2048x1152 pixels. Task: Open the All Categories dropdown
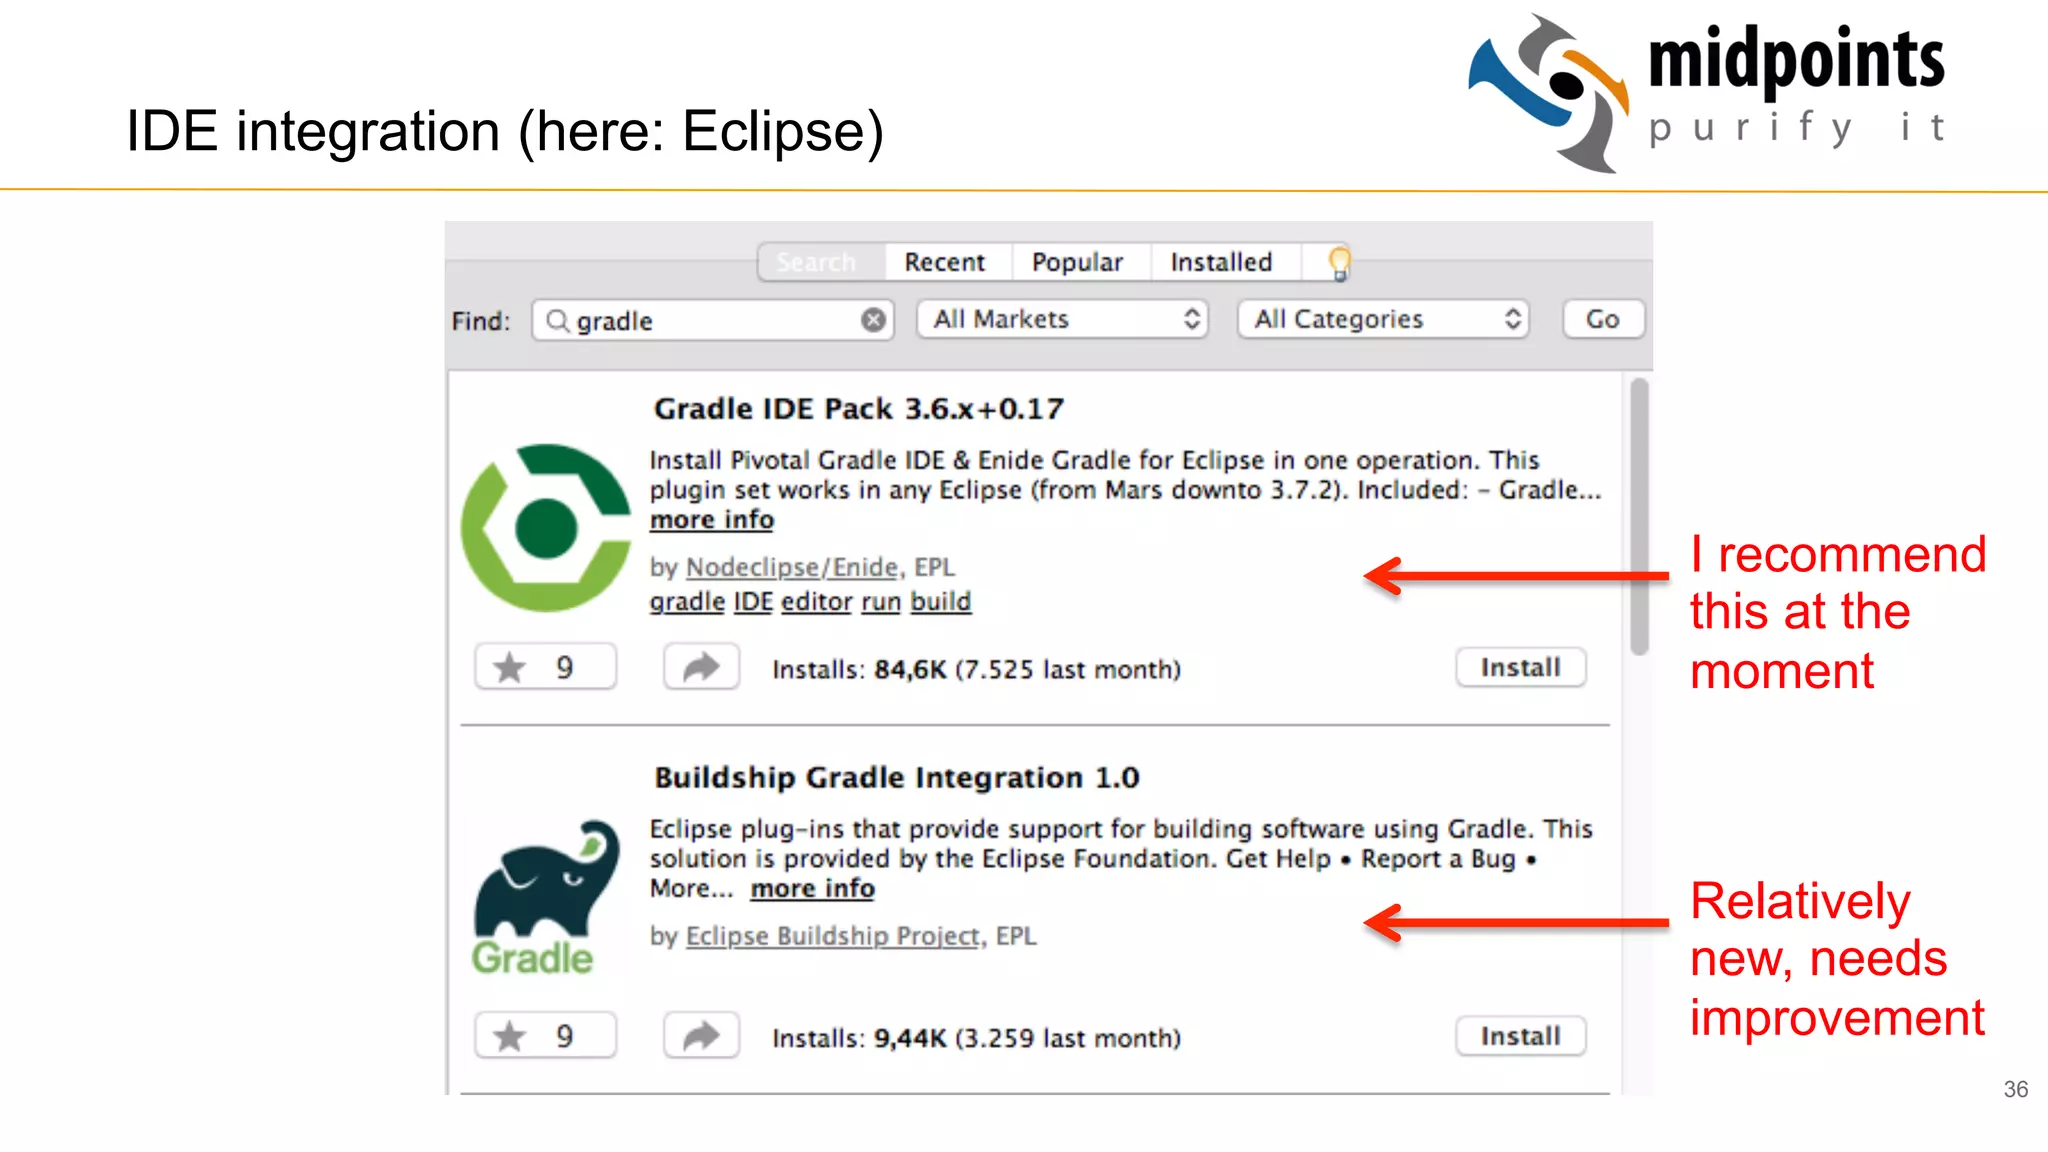point(1383,319)
